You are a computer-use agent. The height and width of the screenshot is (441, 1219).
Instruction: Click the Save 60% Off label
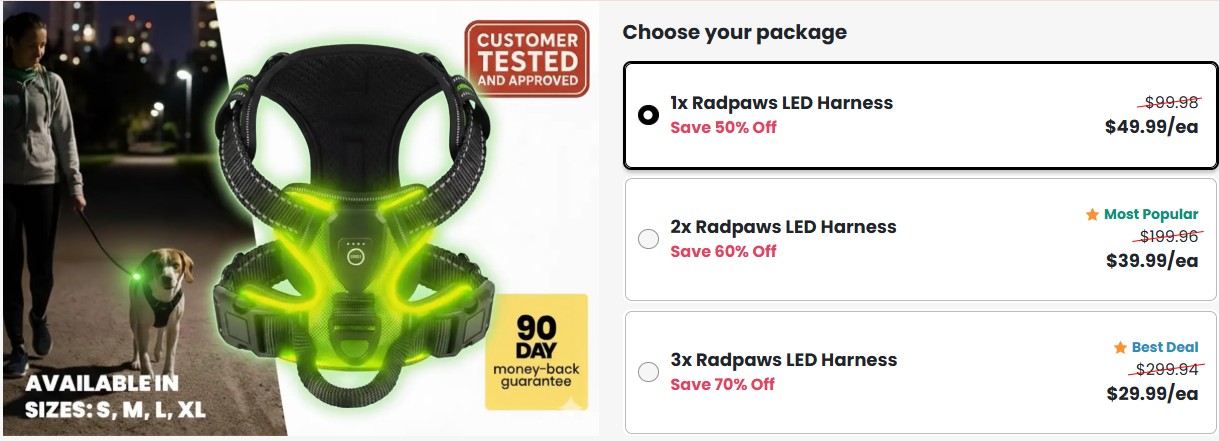723,251
